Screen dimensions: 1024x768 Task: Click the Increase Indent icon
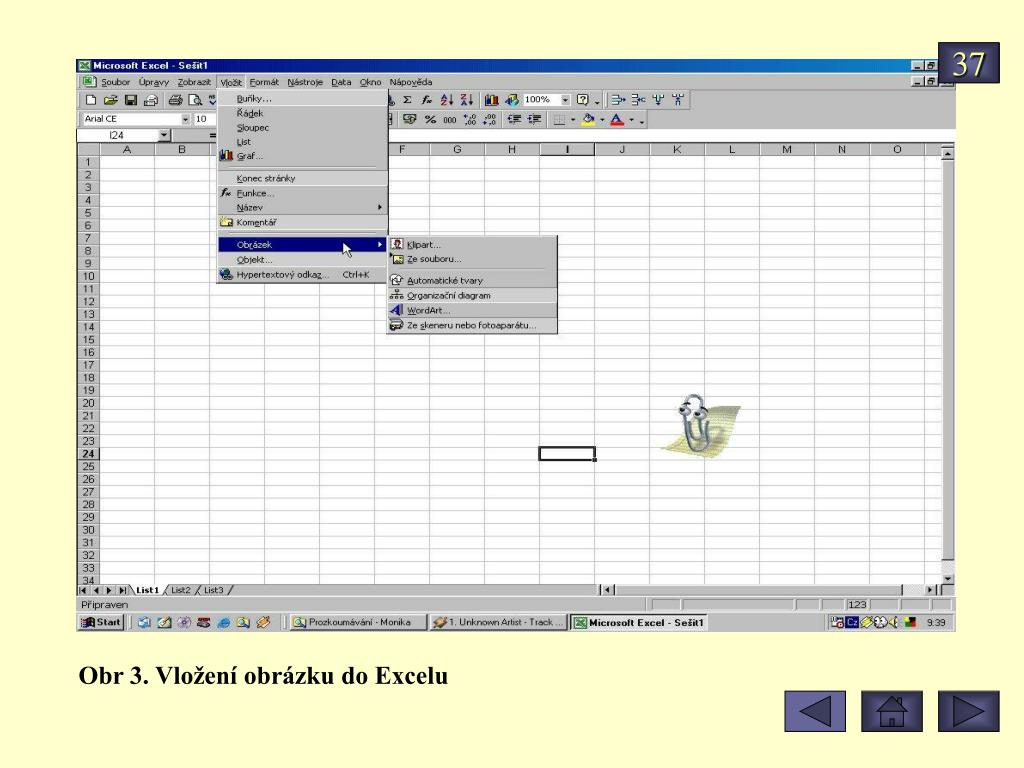[535, 120]
